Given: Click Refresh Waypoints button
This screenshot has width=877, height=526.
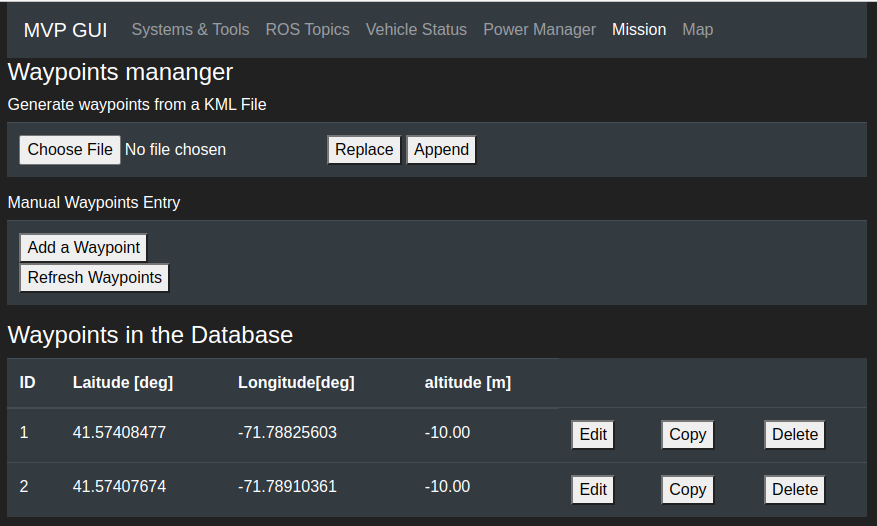Looking at the screenshot, I should point(95,278).
